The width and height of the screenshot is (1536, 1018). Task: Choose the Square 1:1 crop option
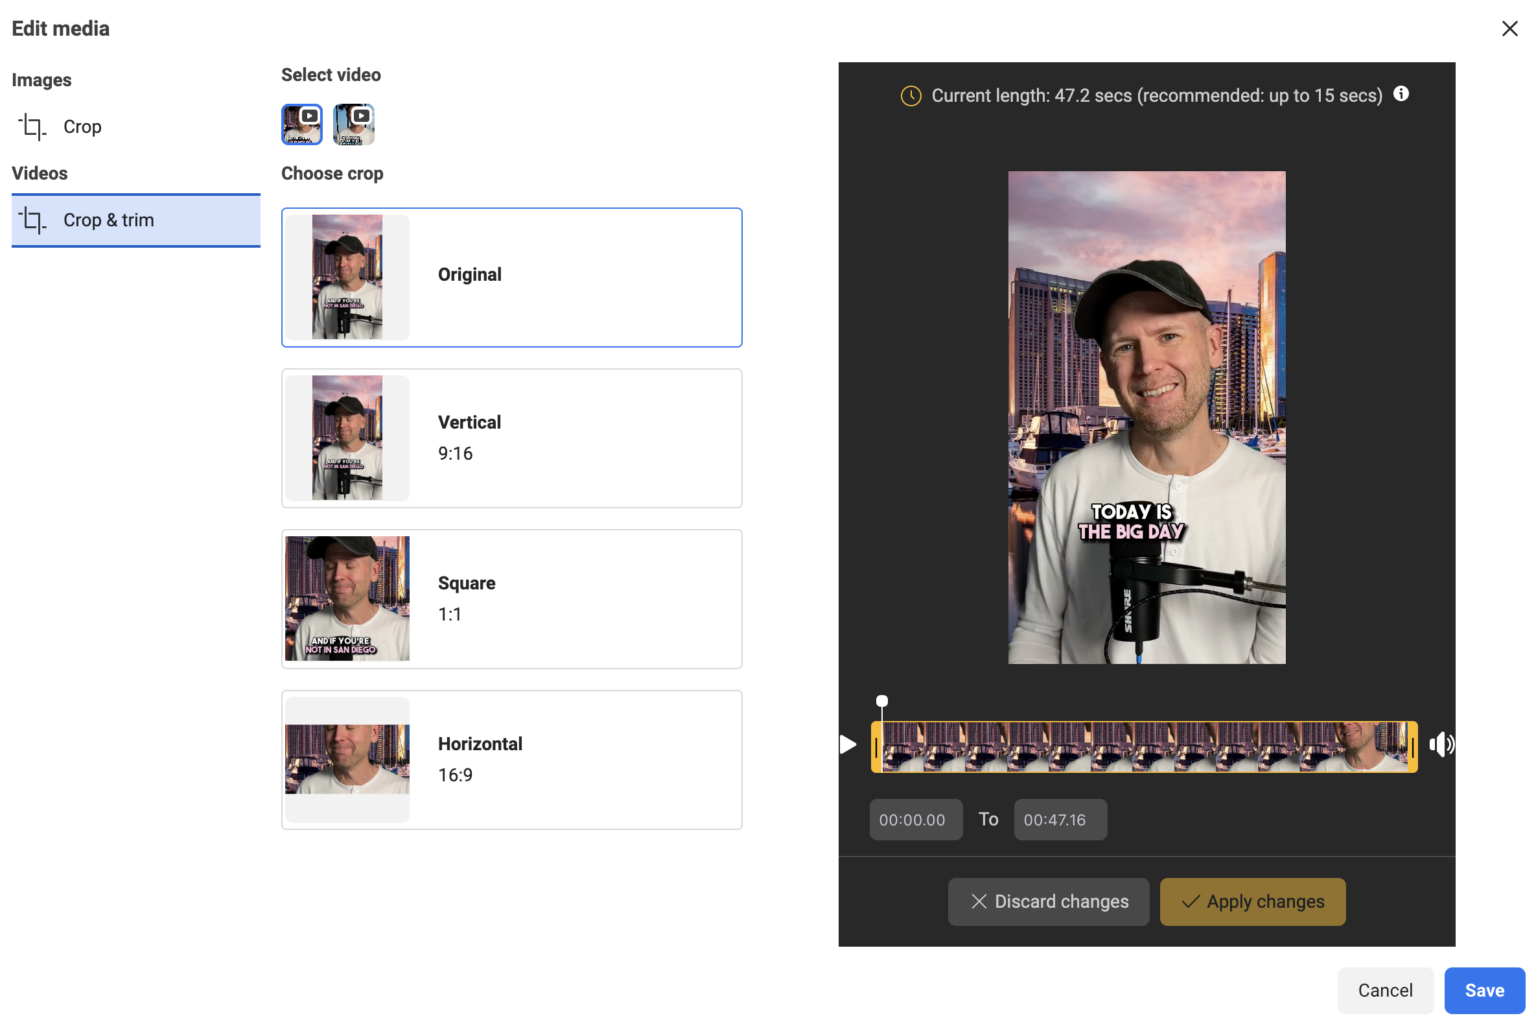[x=511, y=598]
